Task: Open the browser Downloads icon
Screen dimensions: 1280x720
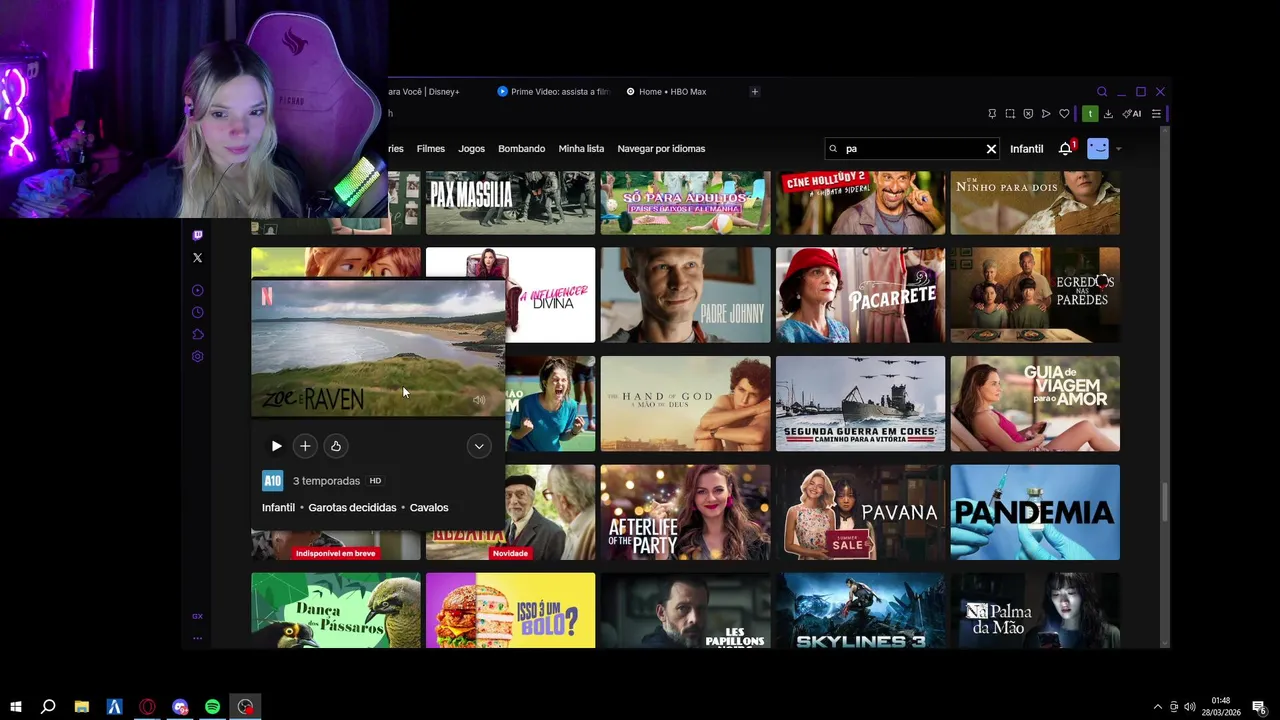Action: 1108,114
